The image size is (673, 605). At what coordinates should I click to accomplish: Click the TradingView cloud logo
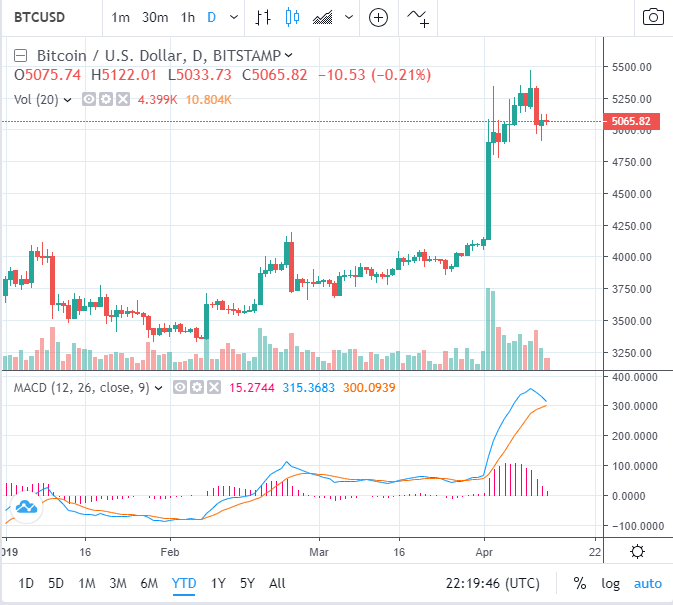pyautogui.click(x=25, y=507)
